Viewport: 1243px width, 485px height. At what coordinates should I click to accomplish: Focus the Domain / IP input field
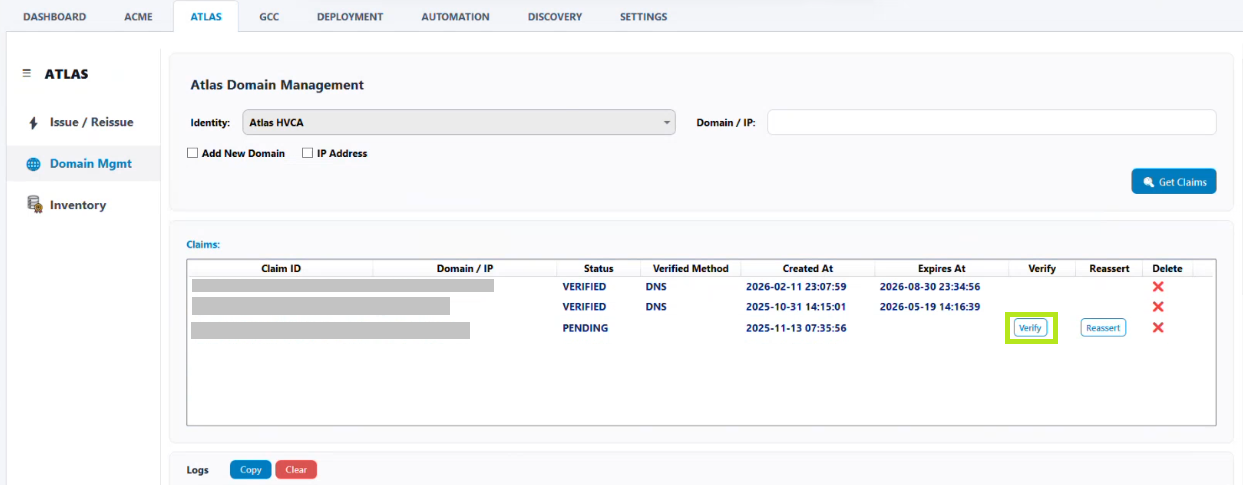991,123
